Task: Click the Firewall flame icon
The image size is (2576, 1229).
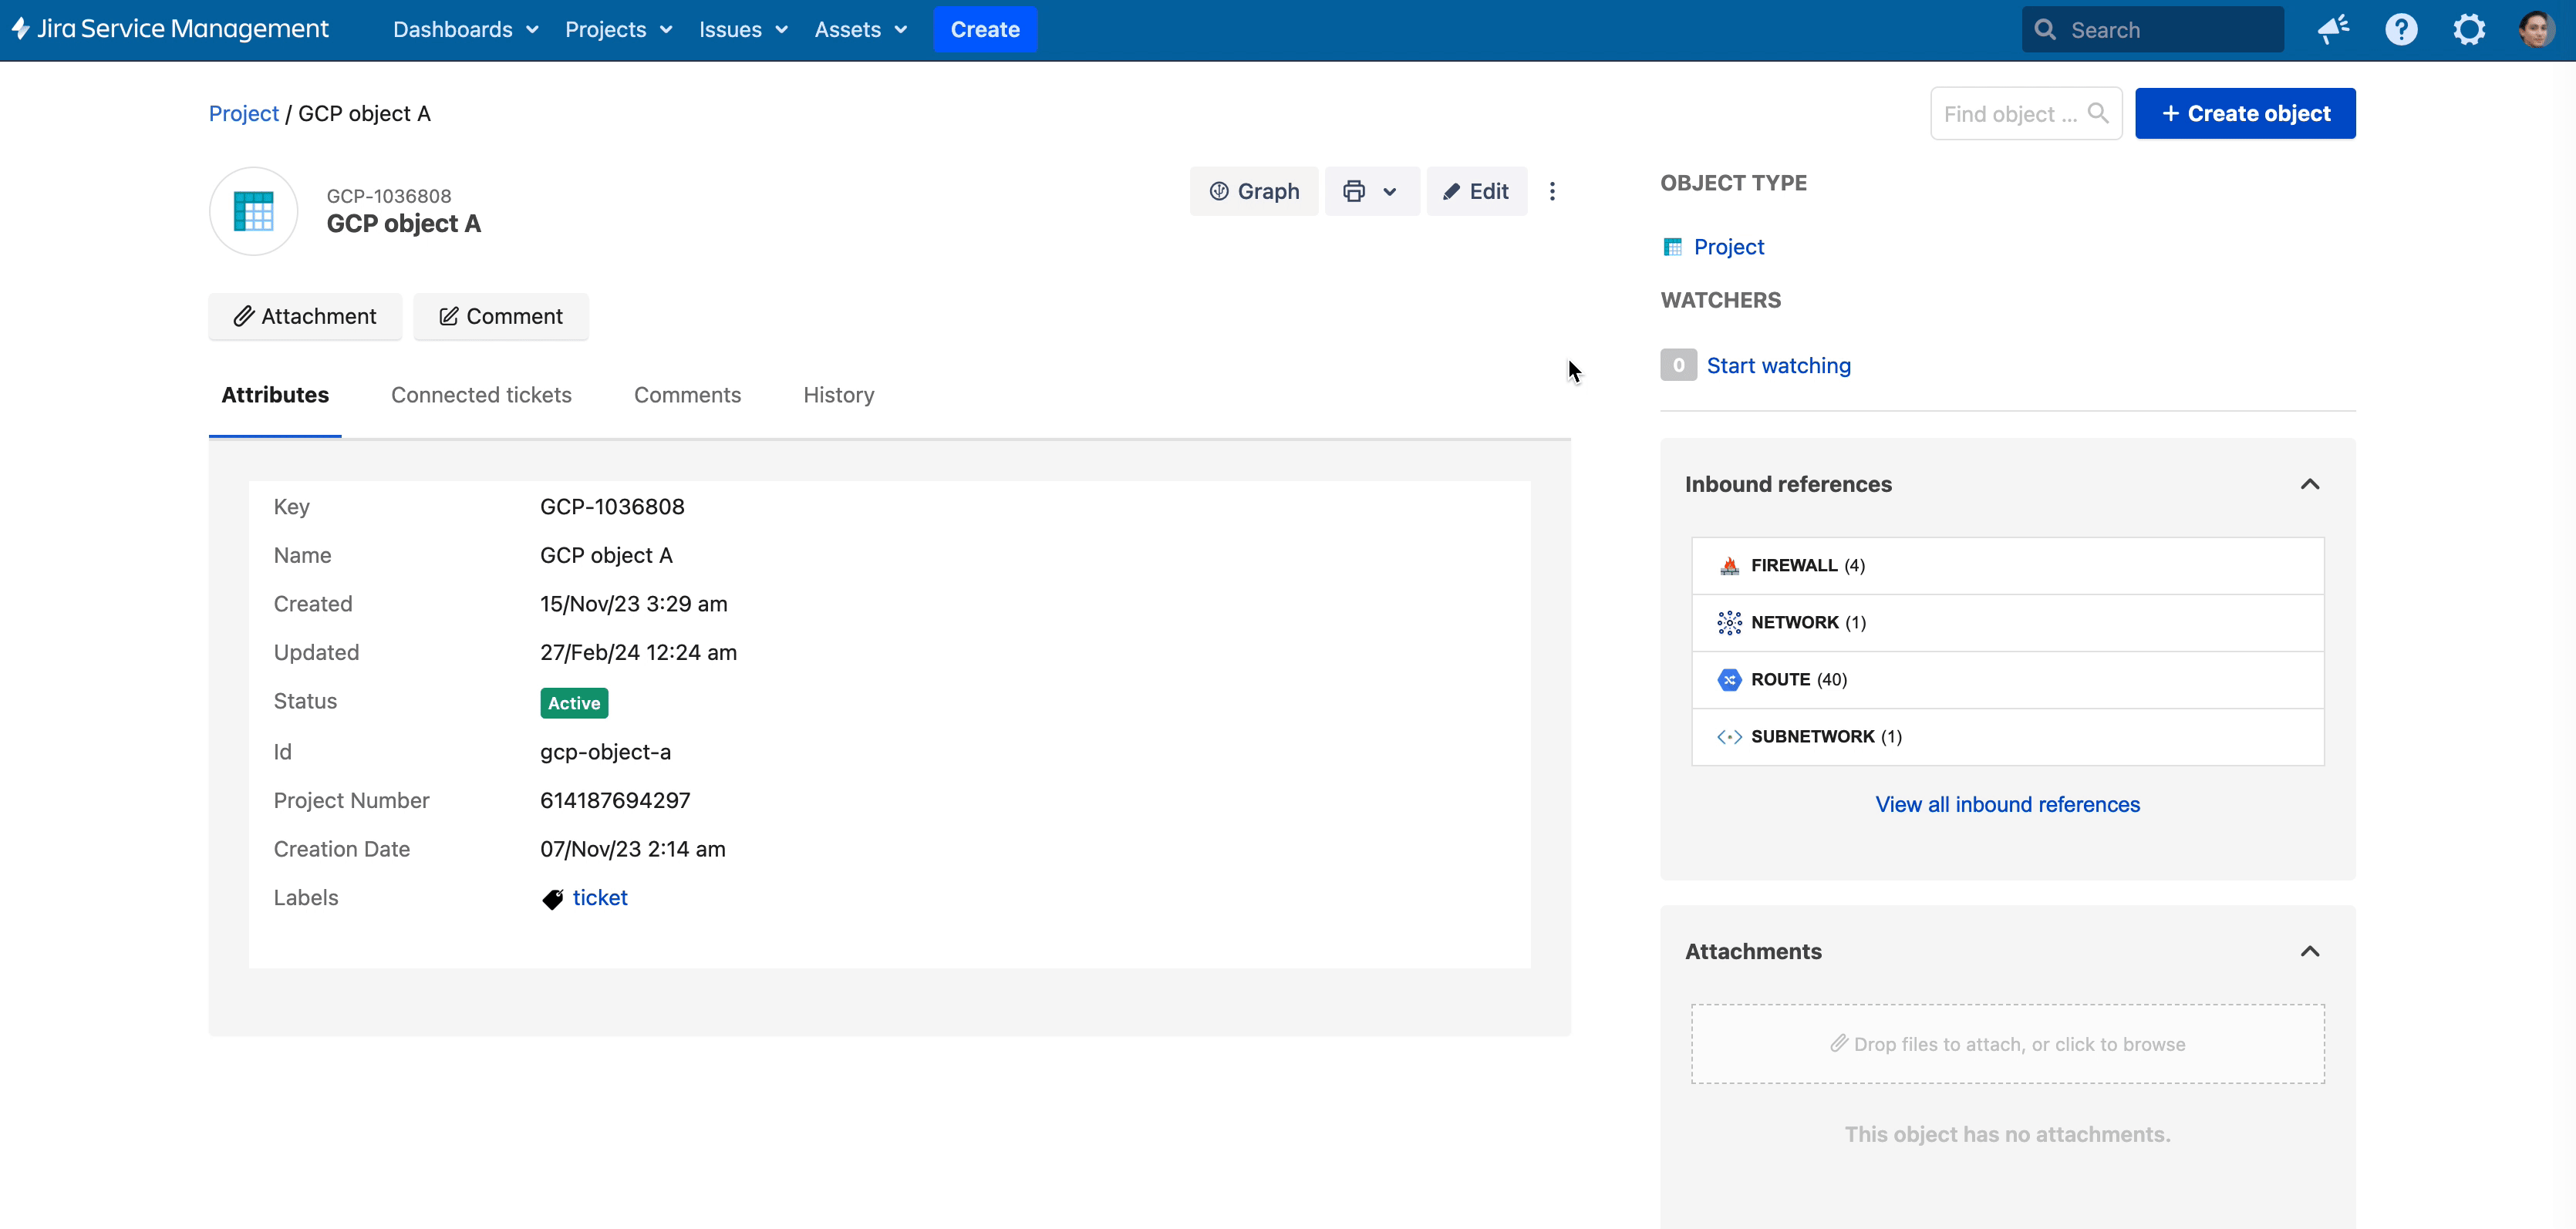Action: [1729, 566]
